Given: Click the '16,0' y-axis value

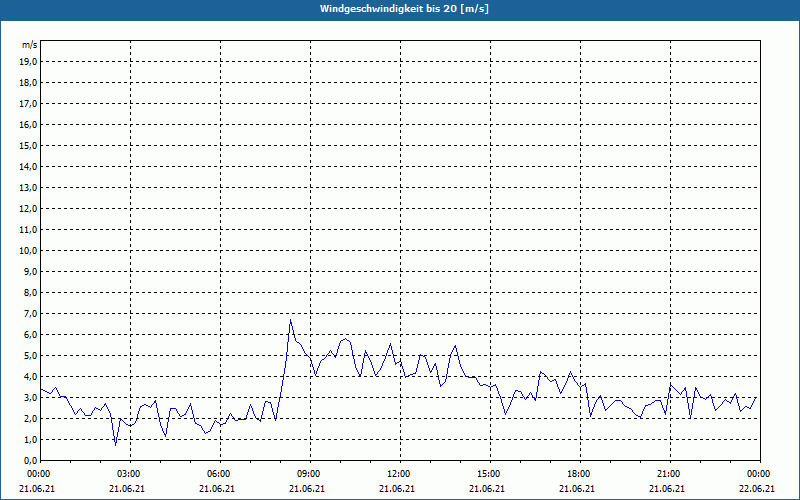Looking at the screenshot, I should click(x=28, y=124).
